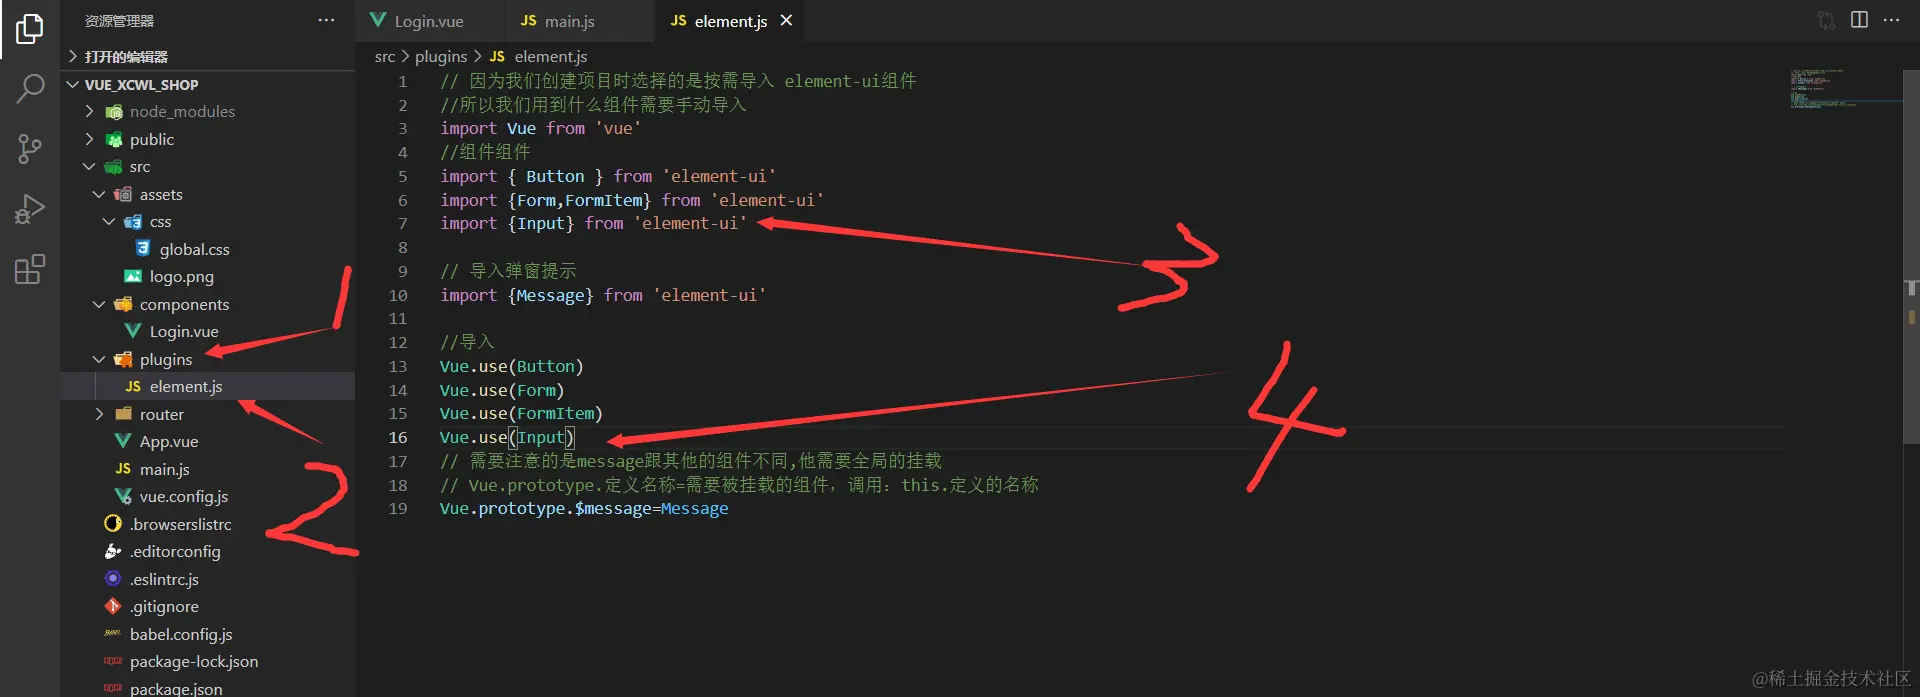The width and height of the screenshot is (1920, 697).
Task: Close the element.js tab
Action: [x=786, y=21]
